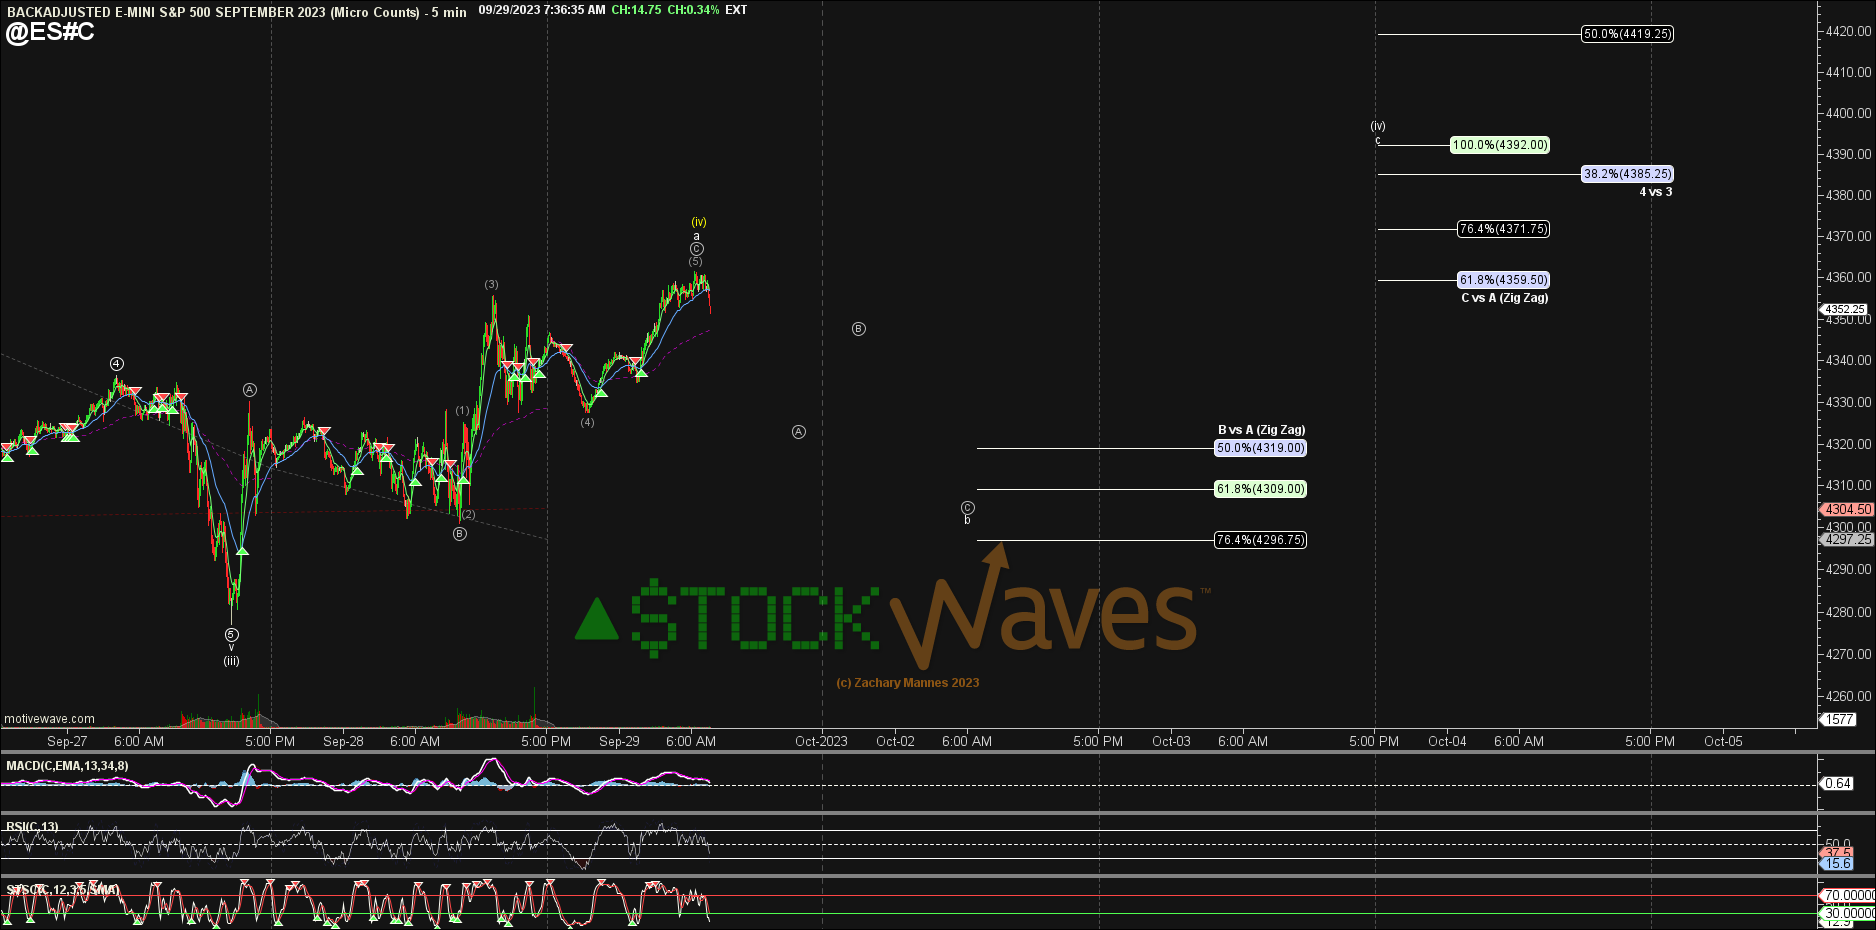Click the Sep-29 date on time axis
The width and height of the screenshot is (1876, 930).
(619, 741)
